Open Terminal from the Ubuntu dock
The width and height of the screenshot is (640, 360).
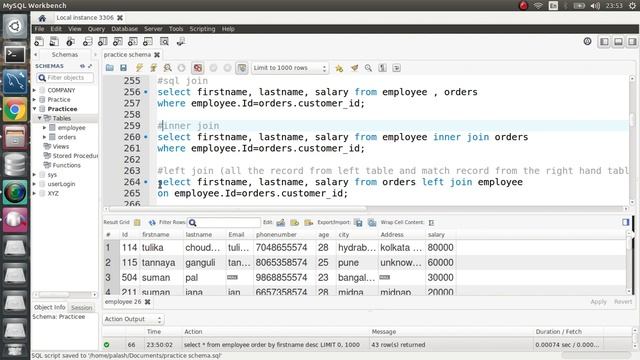(15, 54)
